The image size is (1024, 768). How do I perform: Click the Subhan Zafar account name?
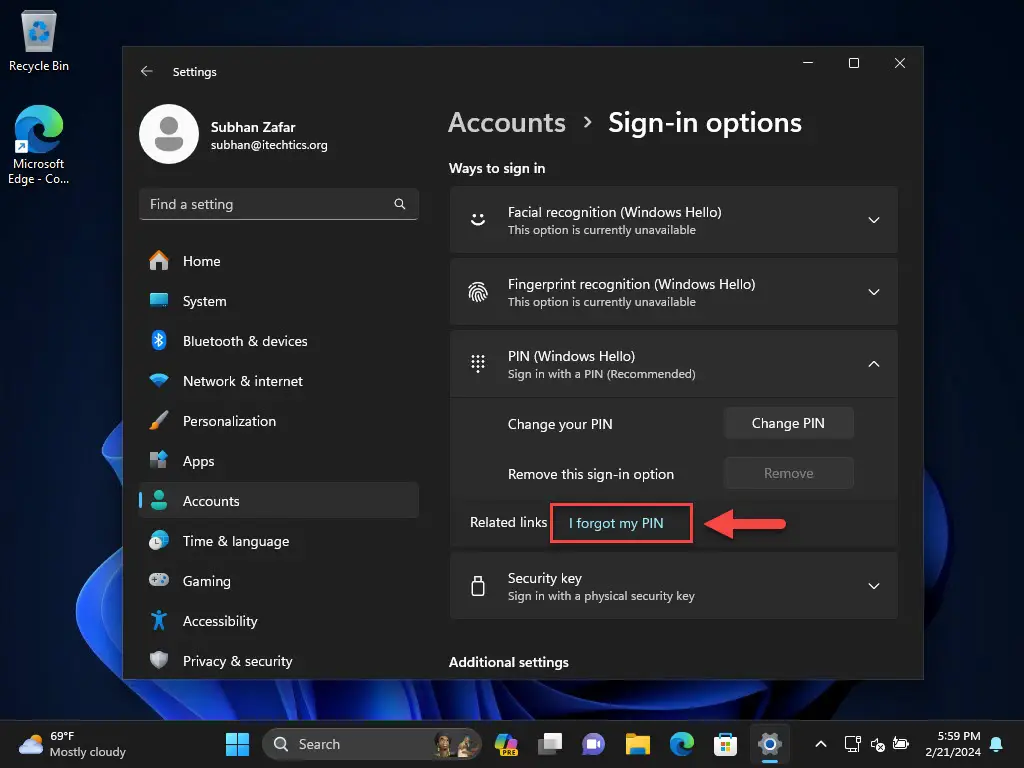253,127
